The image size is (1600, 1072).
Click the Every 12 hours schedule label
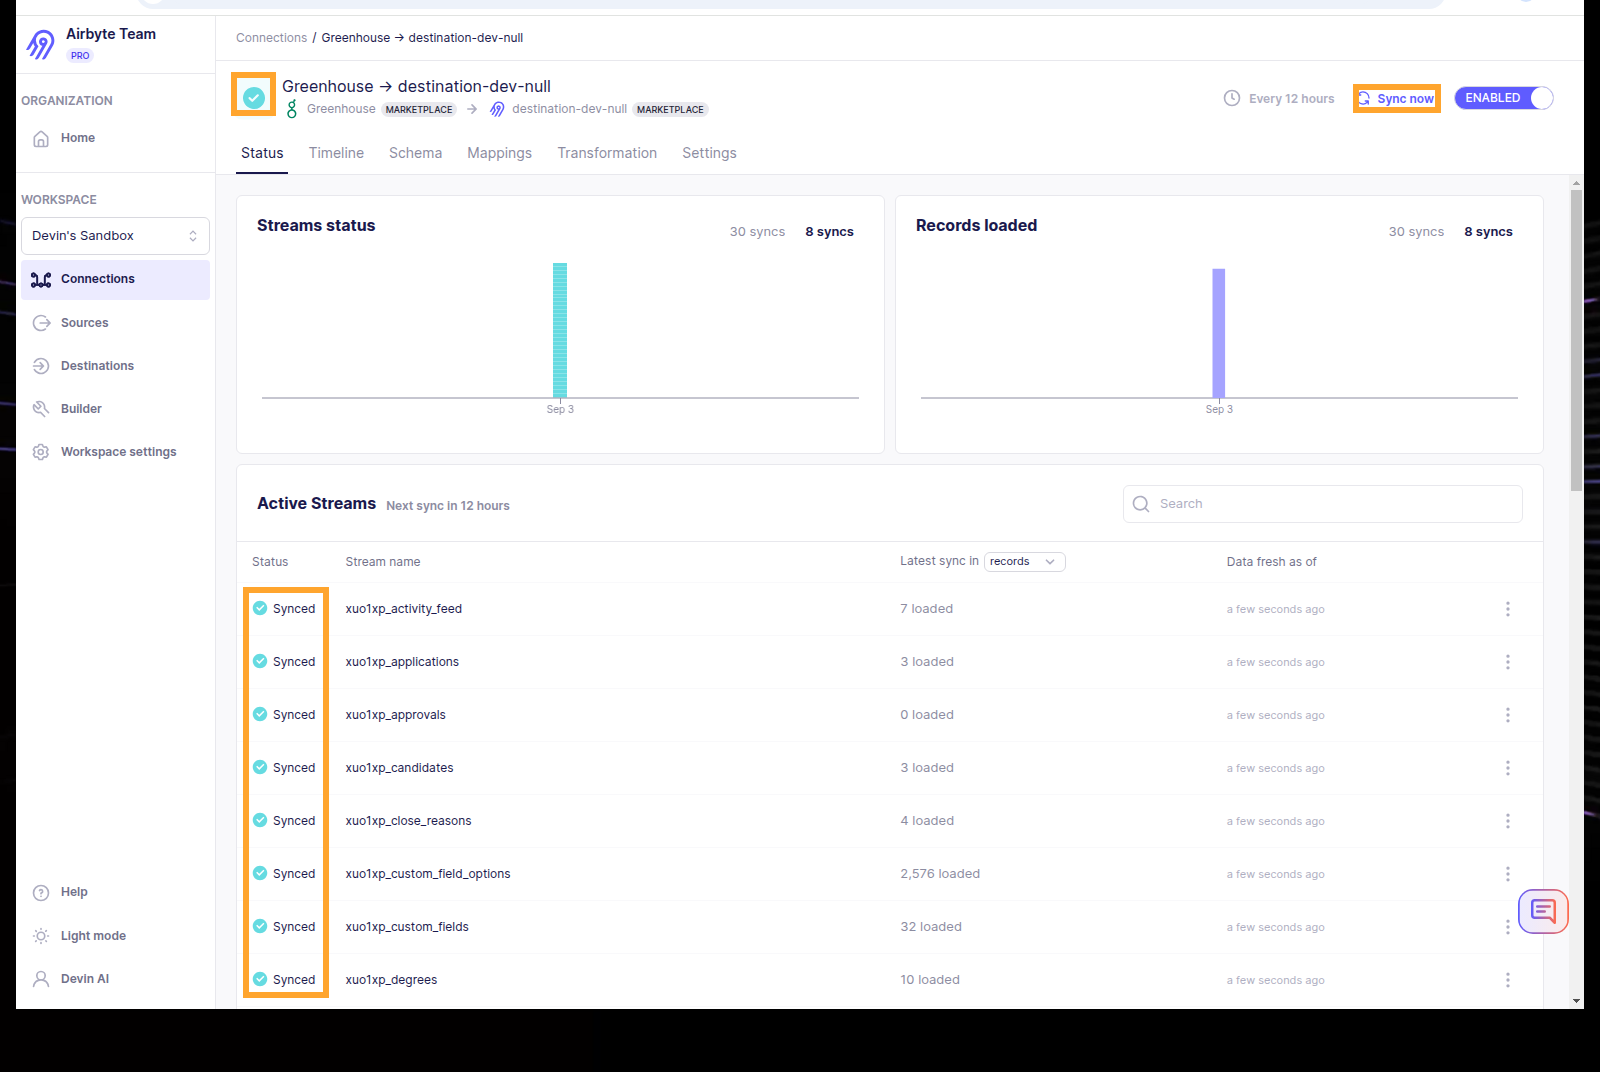point(1291,99)
